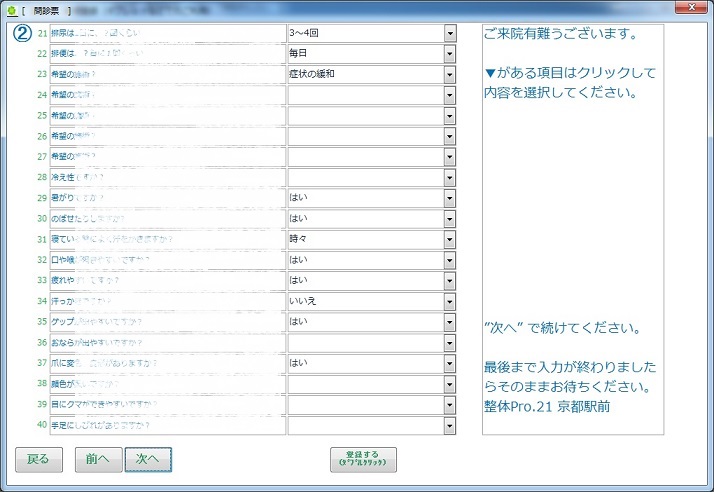Click question field 40 手足にしびれ
The image size is (714, 492).
click(x=168, y=426)
